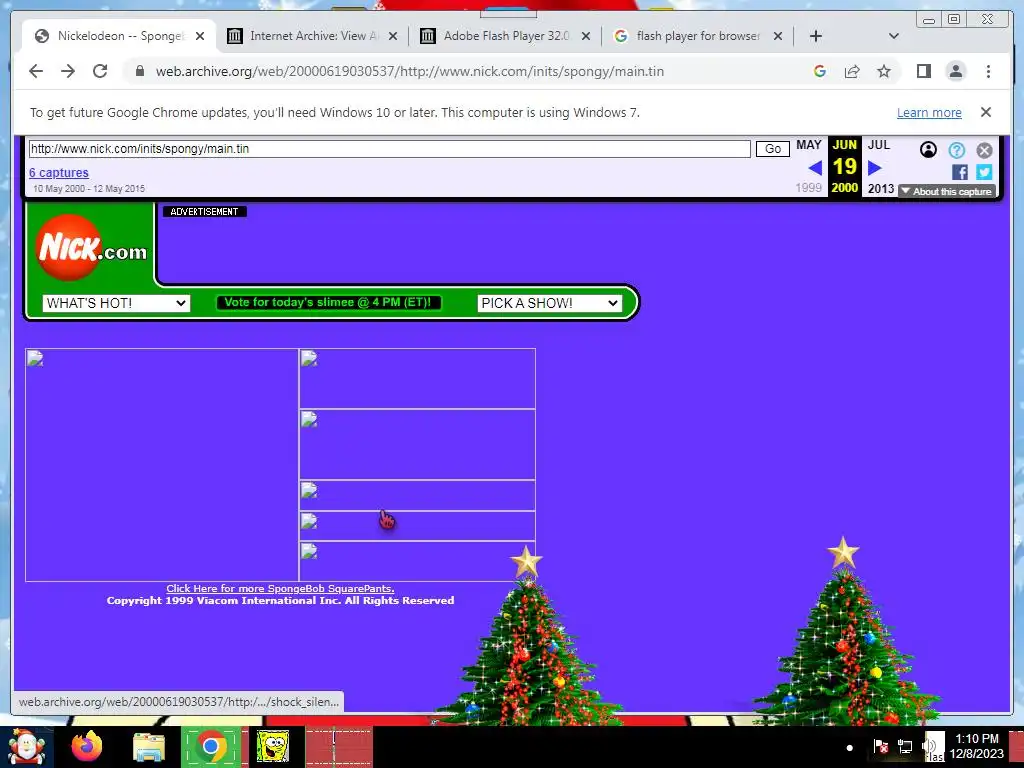1024x768 pixels.
Task: Click the Wayback Machine URL input field
Action: pyautogui.click(x=389, y=149)
